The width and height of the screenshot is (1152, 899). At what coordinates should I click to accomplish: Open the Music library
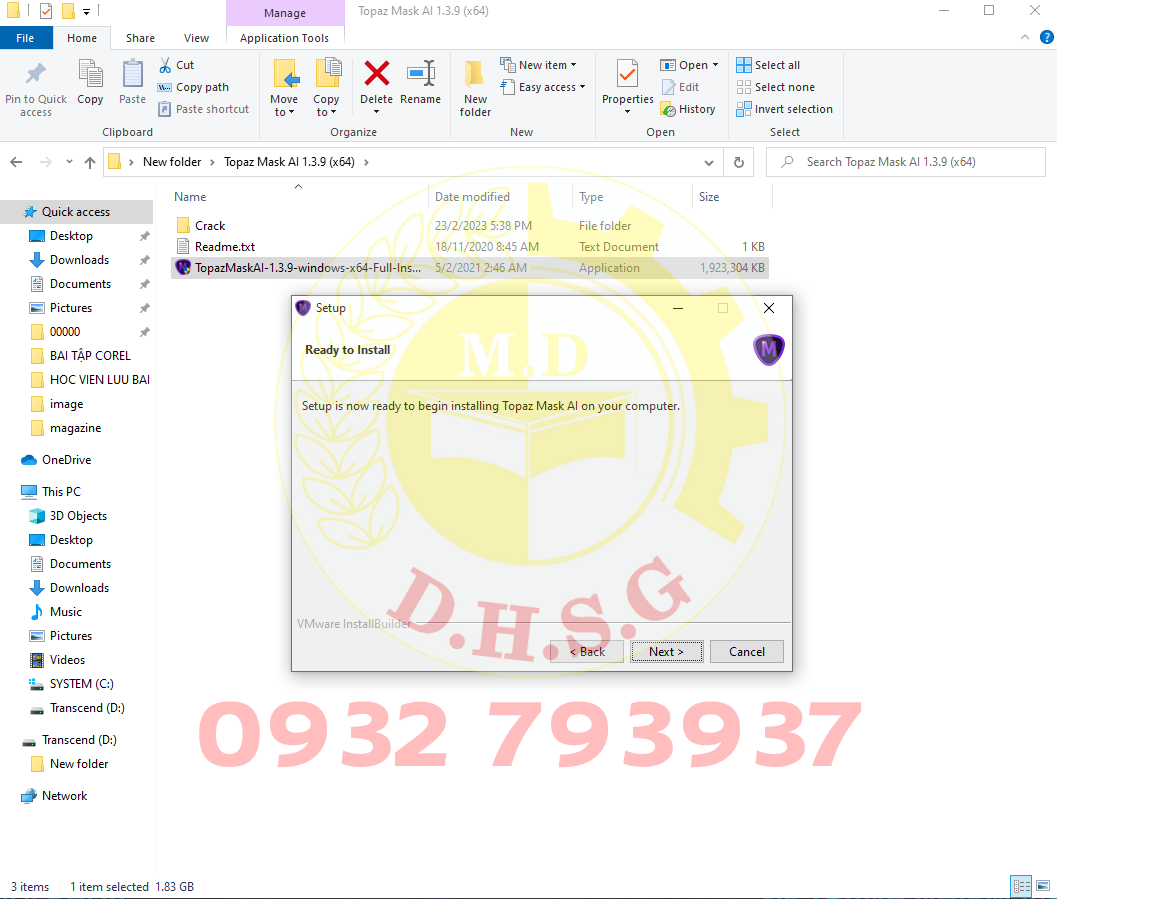65,612
